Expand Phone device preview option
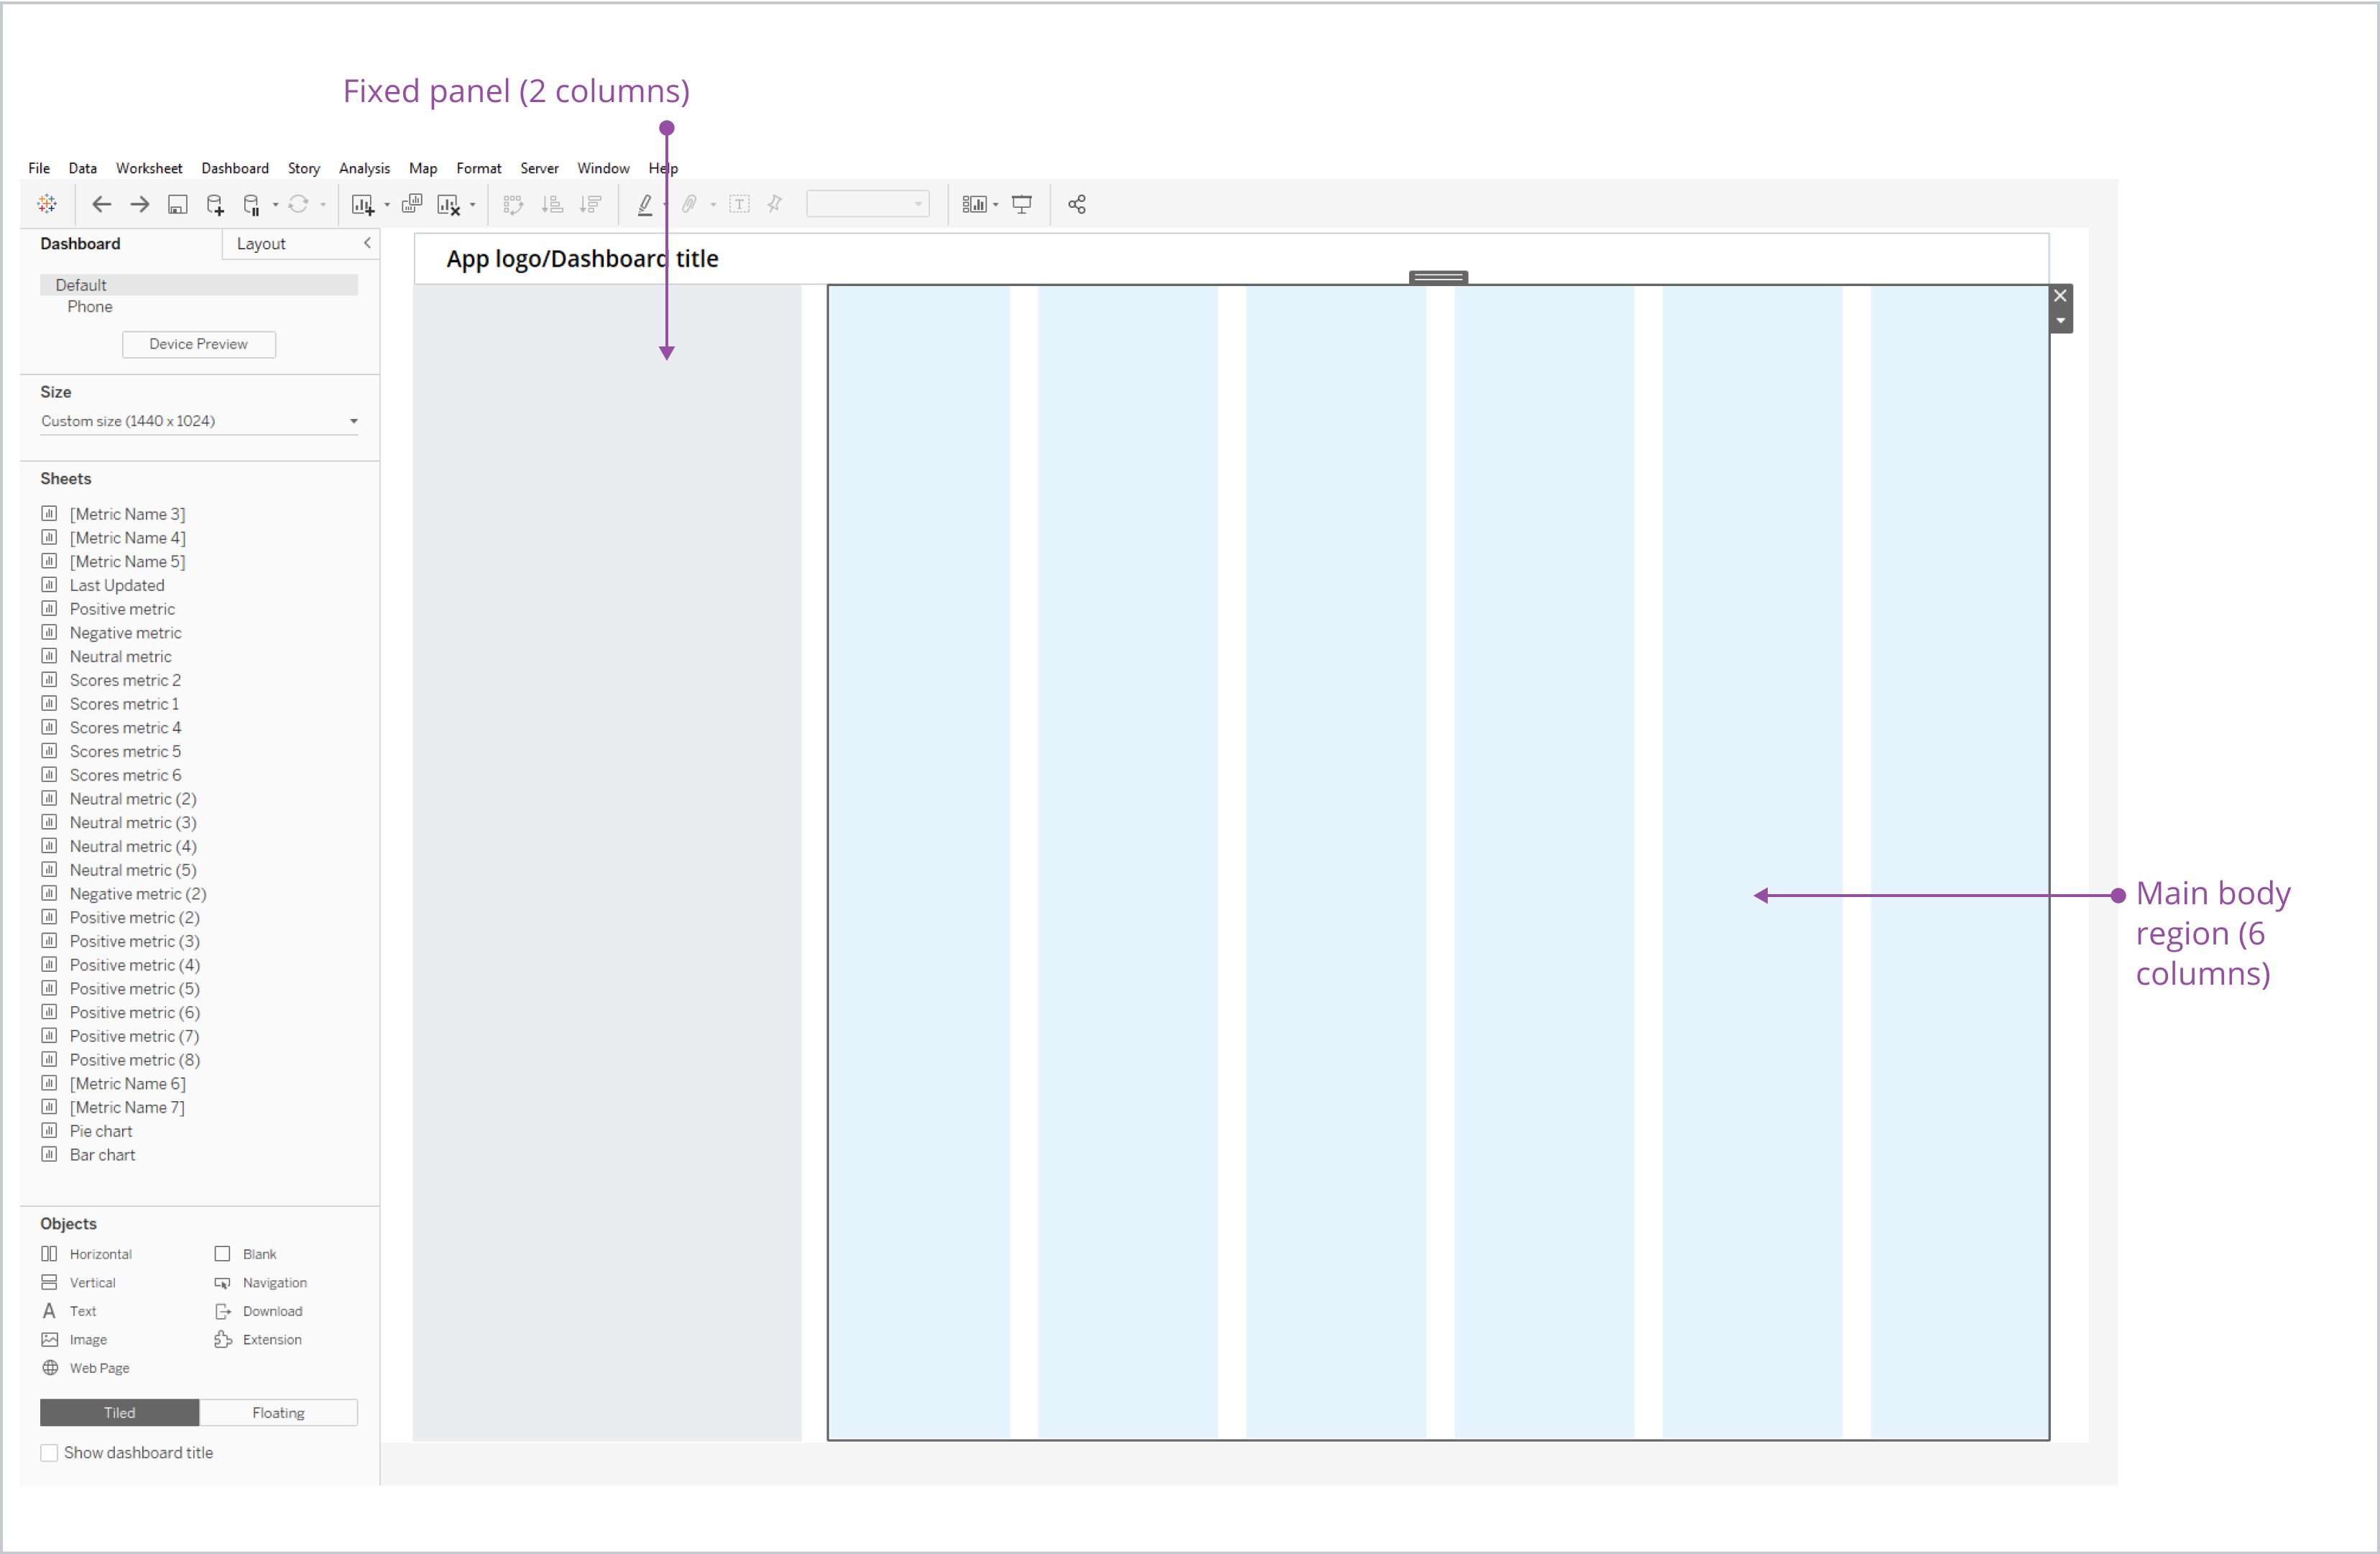The width and height of the screenshot is (2380, 1554). [91, 305]
